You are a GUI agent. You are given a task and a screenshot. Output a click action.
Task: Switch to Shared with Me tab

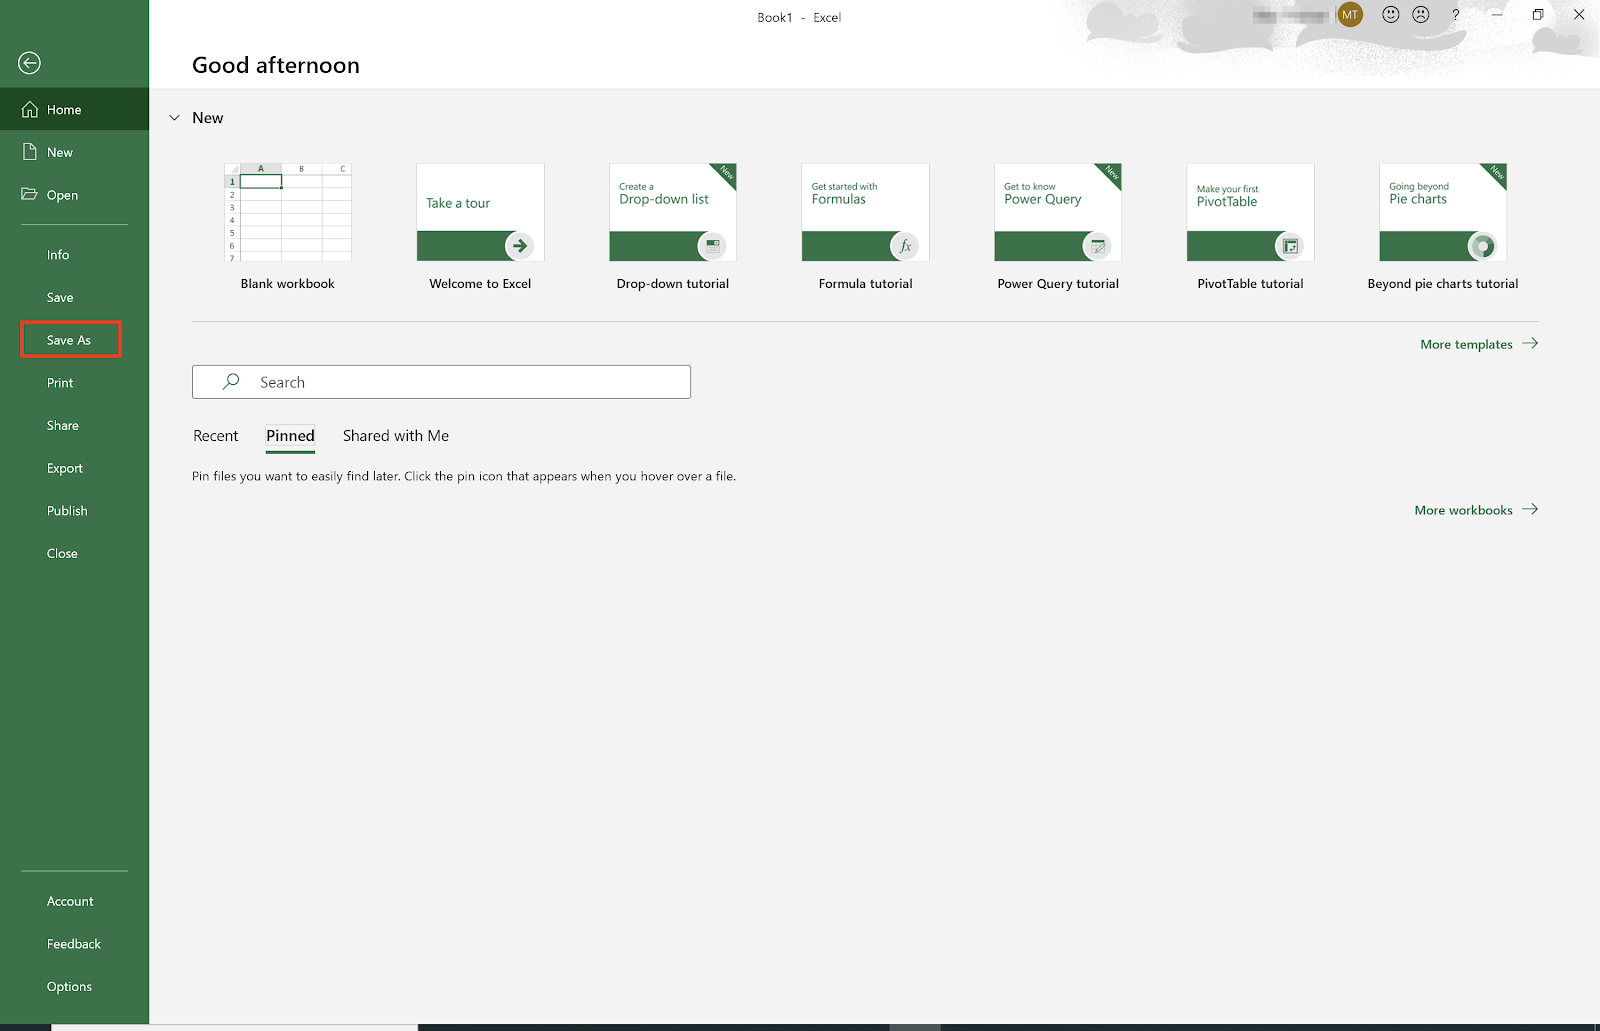pos(396,436)
